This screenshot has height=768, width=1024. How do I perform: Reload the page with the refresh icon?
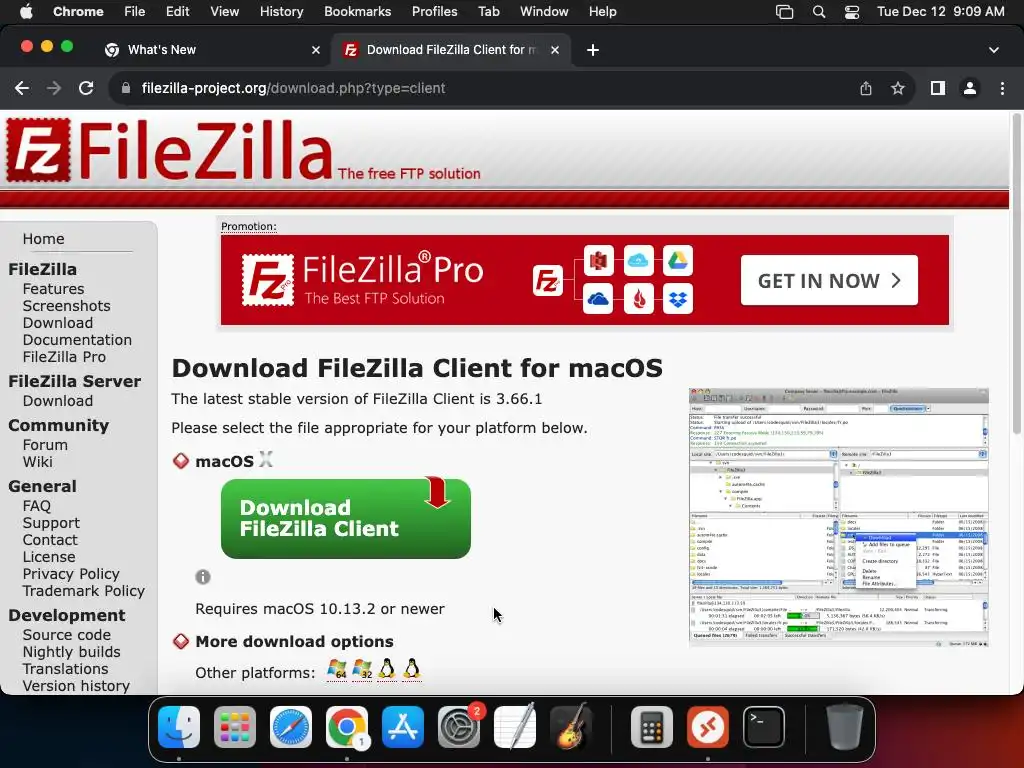86,88
